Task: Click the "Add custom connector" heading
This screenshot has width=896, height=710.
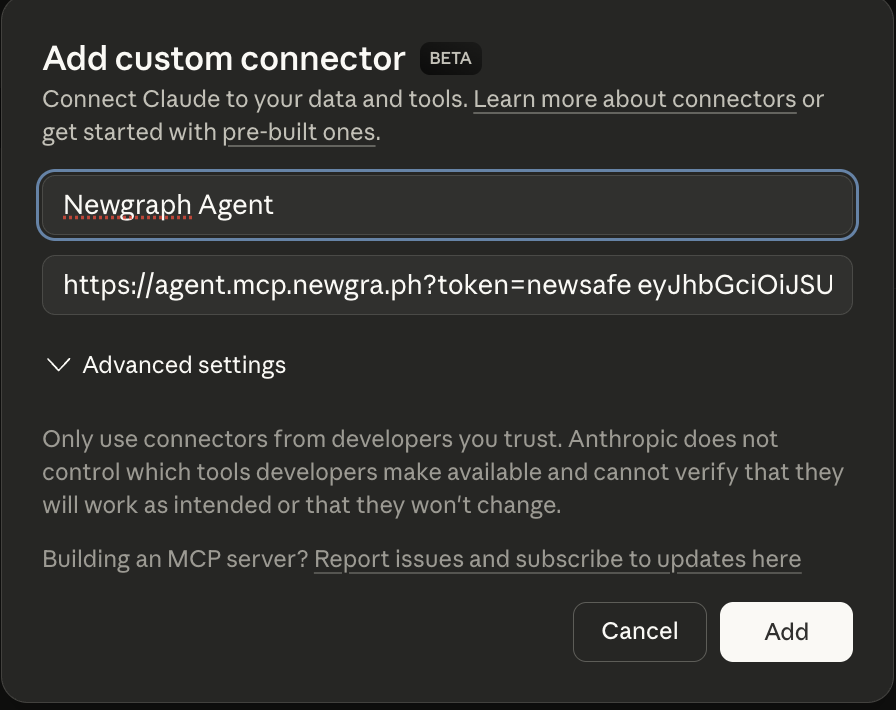Action: click(224, 59)
